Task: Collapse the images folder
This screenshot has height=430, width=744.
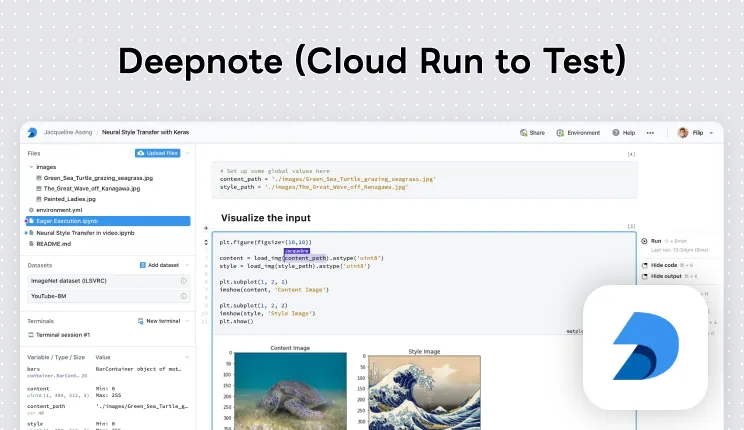Action: (x=31, y=167)
